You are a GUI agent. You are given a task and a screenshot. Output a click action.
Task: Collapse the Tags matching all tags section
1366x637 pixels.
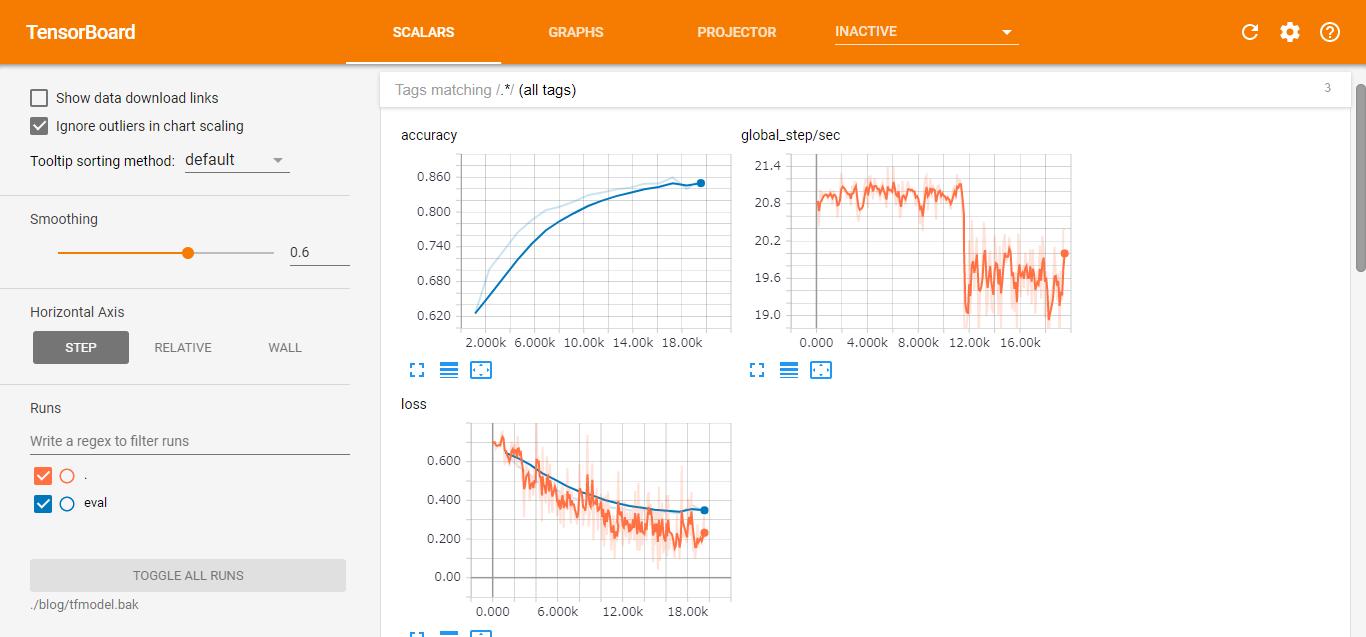(860, 90)
